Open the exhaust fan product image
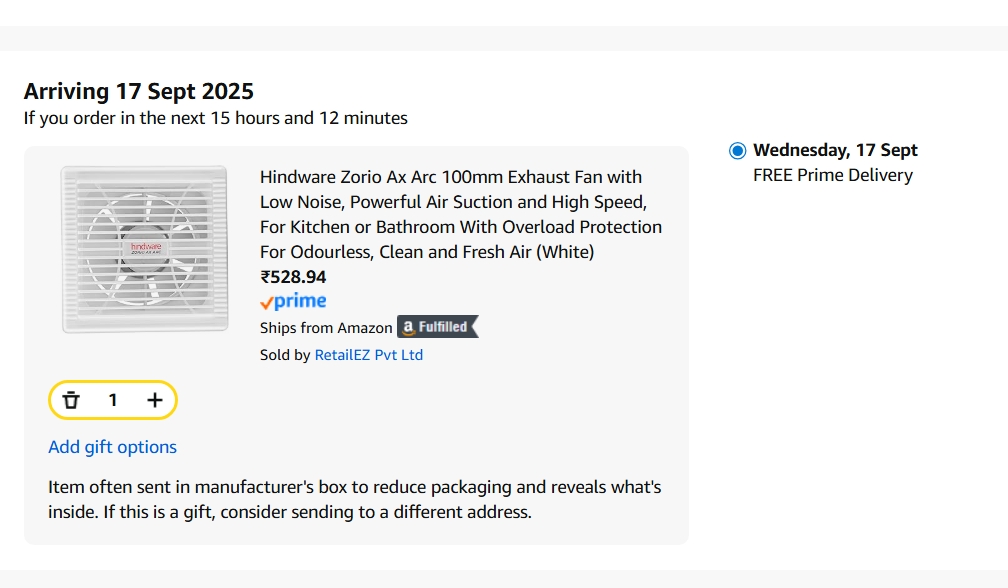The width and height of the screenshot is (1008, 588). 144,248
